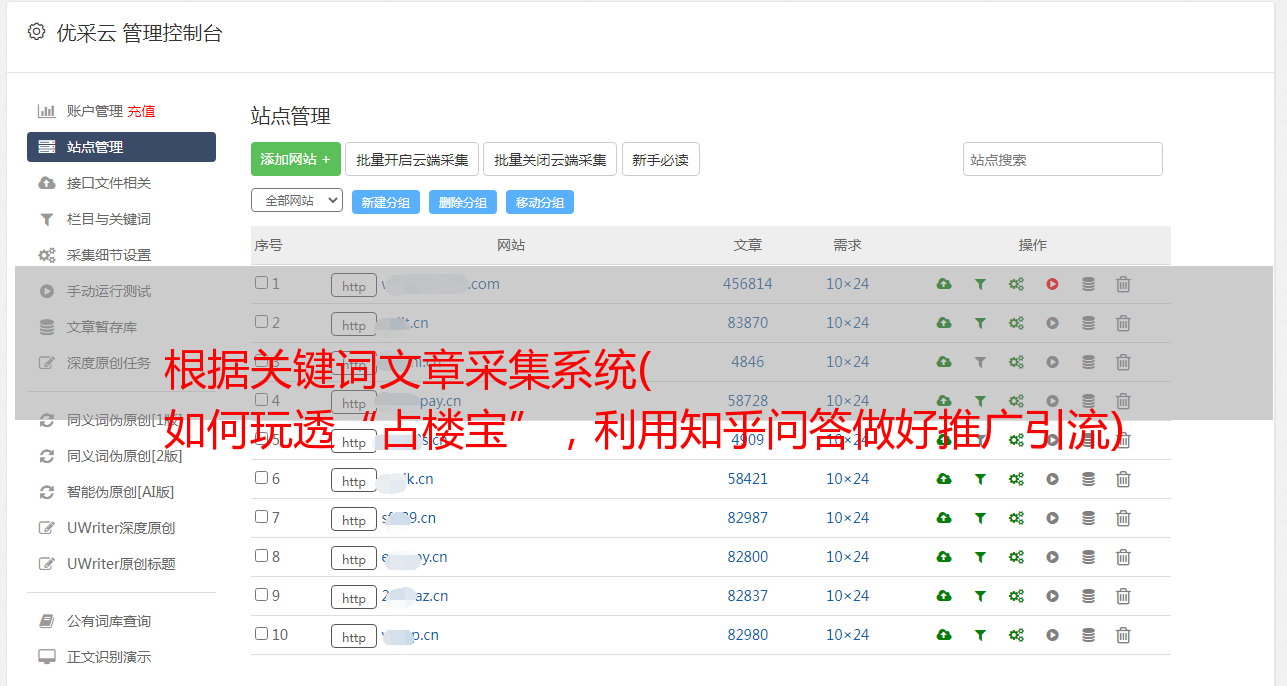Delete site 1 with its trash icon
1287x686 pixels.
click(1123, 284)
